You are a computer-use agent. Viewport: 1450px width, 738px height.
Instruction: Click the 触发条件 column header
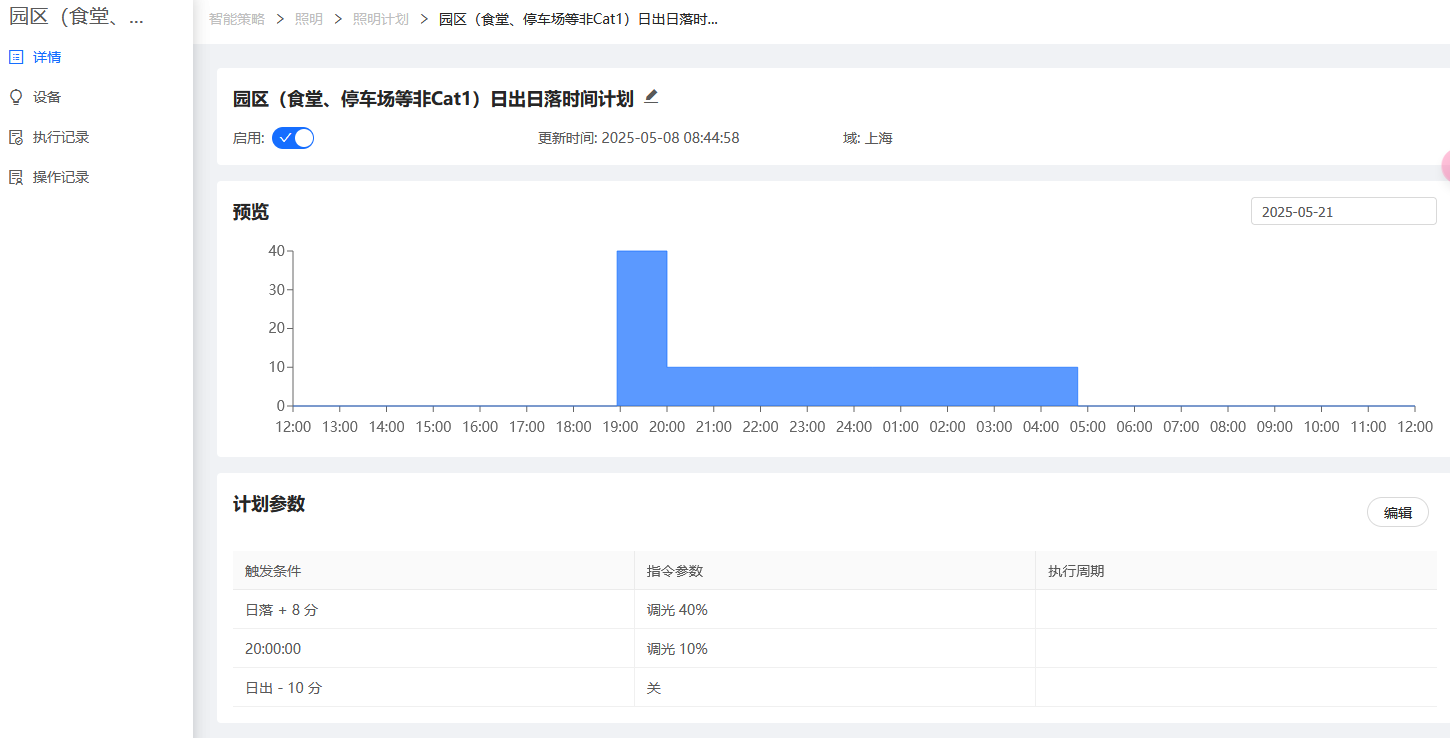click(433, 570)
